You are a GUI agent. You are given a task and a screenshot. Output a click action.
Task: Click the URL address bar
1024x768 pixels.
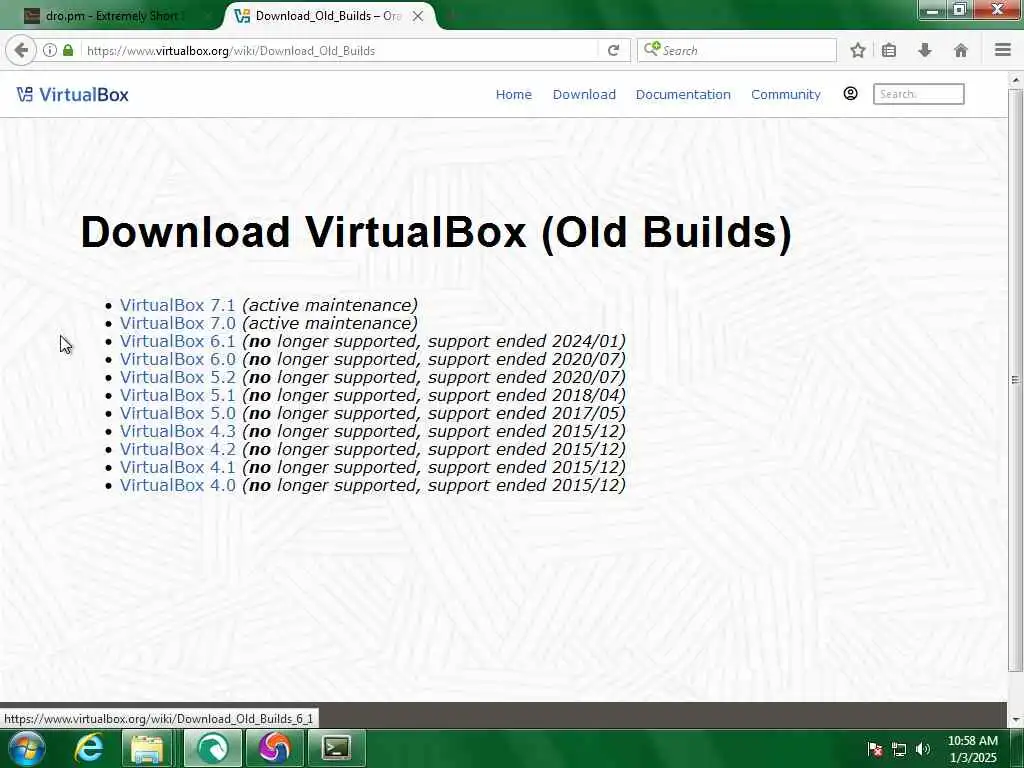tap(340, 50)
